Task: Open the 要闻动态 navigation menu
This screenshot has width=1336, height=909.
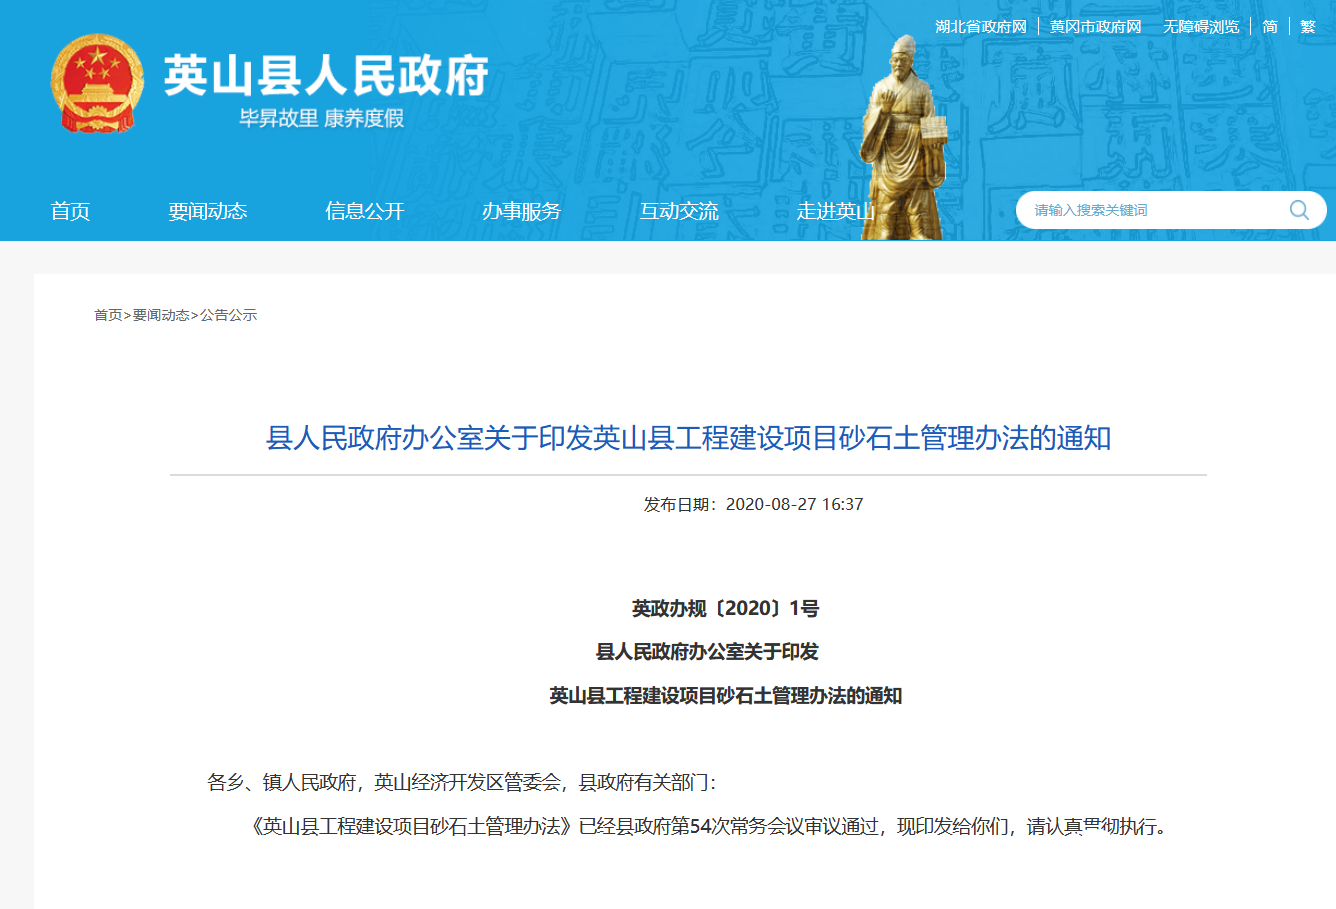Action: [207, 211]
